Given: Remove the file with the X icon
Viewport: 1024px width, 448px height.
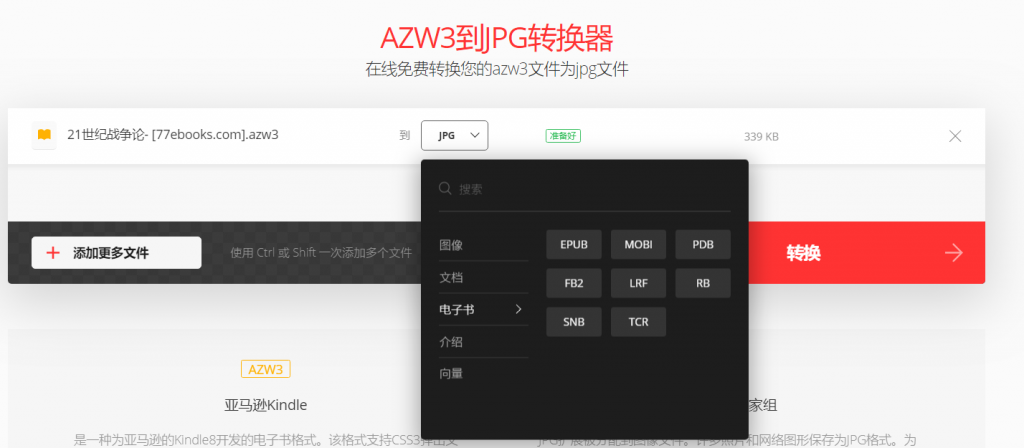Looking at the screenshot, I should coord(955,136).
